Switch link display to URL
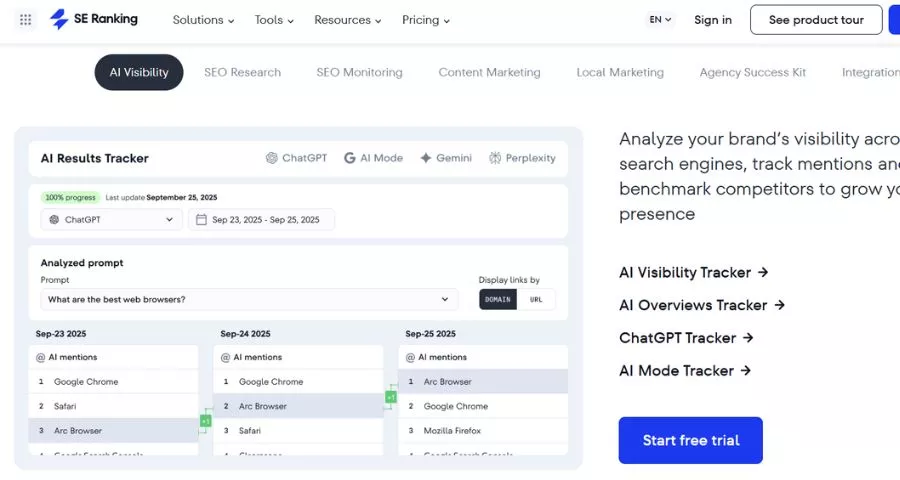The image size is (900, 480). tap(536, 299)
